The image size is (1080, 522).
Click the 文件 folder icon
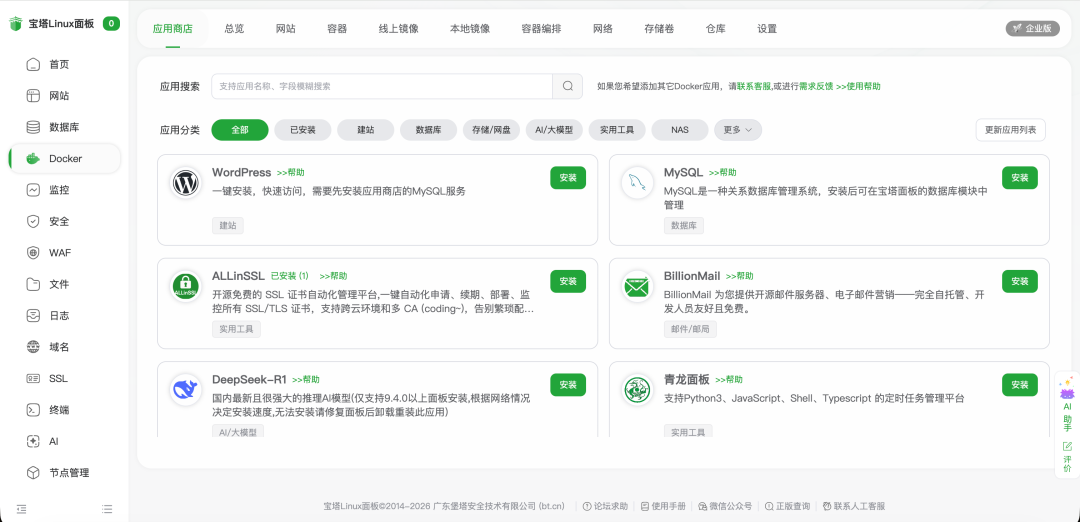(x=33, y=284)
